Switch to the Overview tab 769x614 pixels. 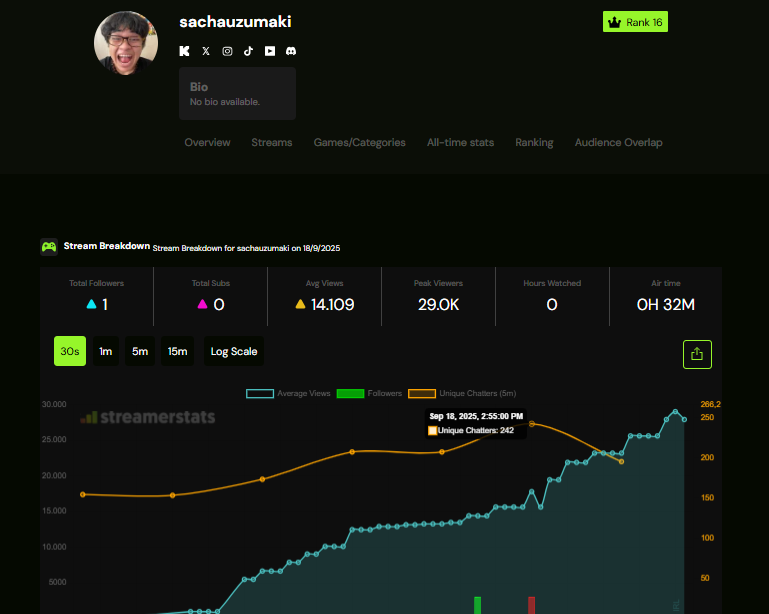207,143
